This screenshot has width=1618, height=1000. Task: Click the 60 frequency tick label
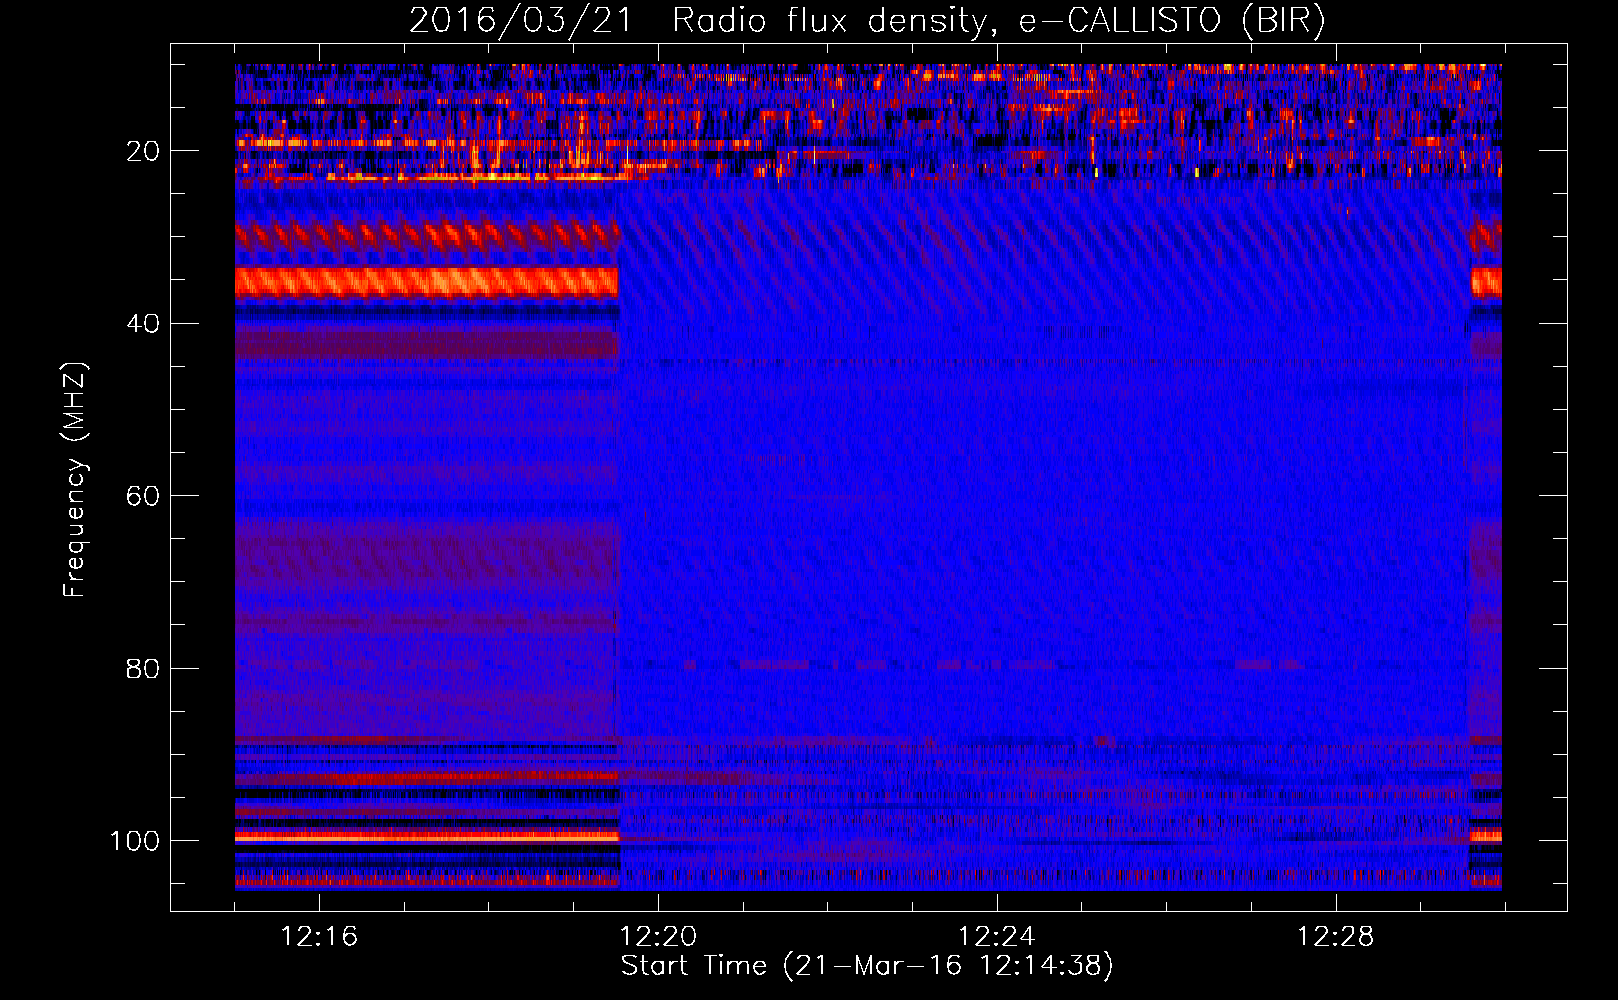143,496
